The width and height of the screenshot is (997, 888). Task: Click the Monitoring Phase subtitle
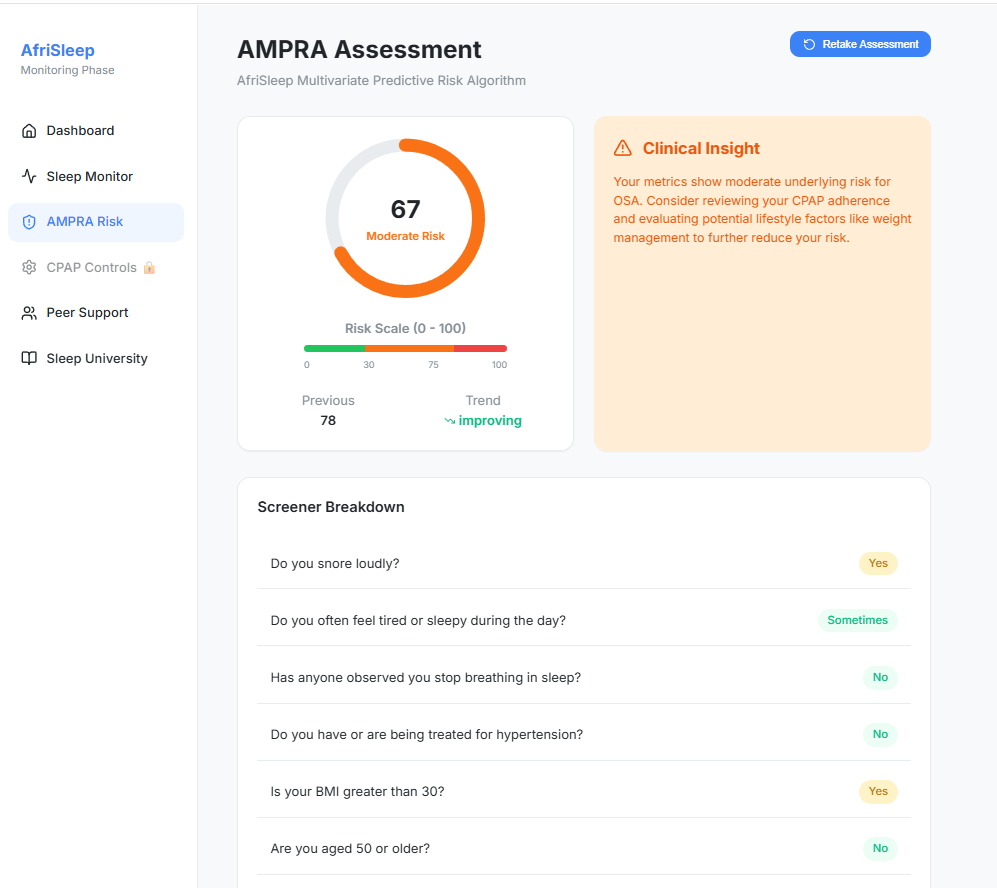67,71
